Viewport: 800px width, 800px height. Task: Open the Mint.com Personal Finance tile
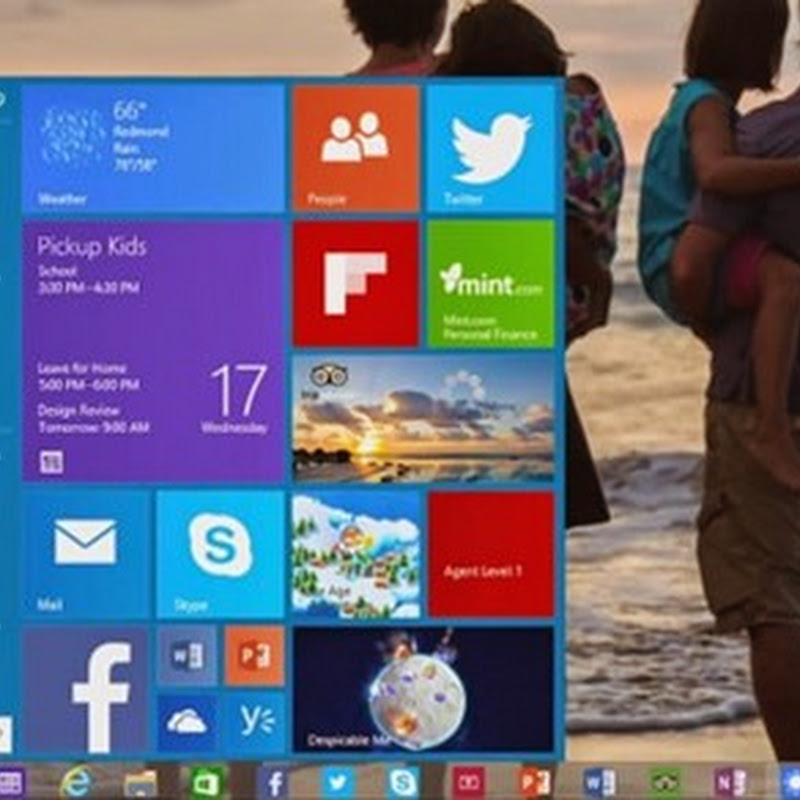pos(490,284)
